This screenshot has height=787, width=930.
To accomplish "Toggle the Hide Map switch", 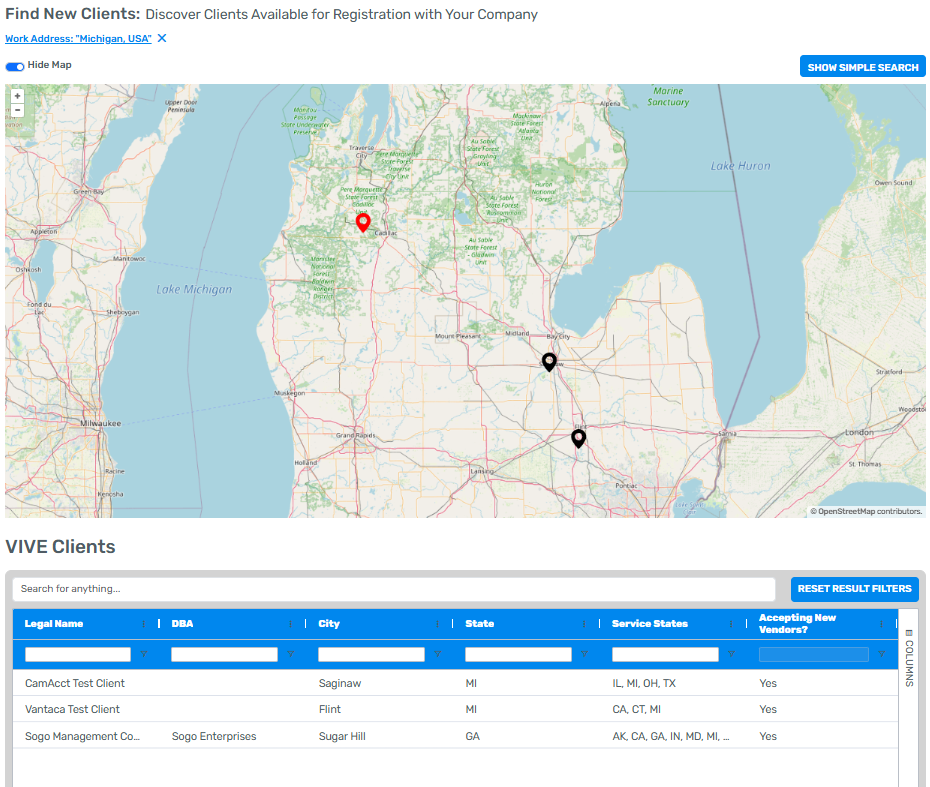I will [15, 66].
